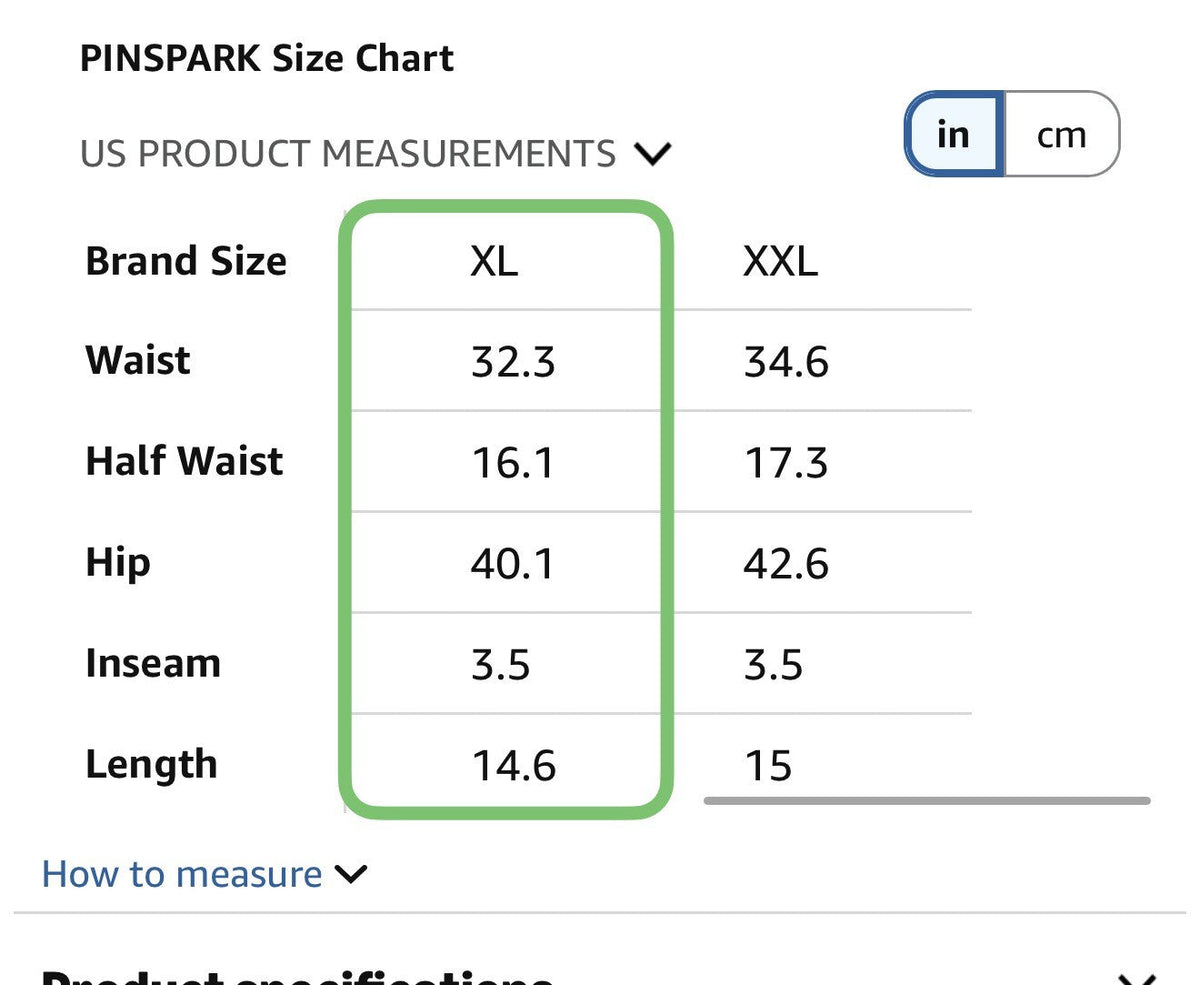
Task: Open How to measure link
Action: pyautogui.click(x=182, y=874)
